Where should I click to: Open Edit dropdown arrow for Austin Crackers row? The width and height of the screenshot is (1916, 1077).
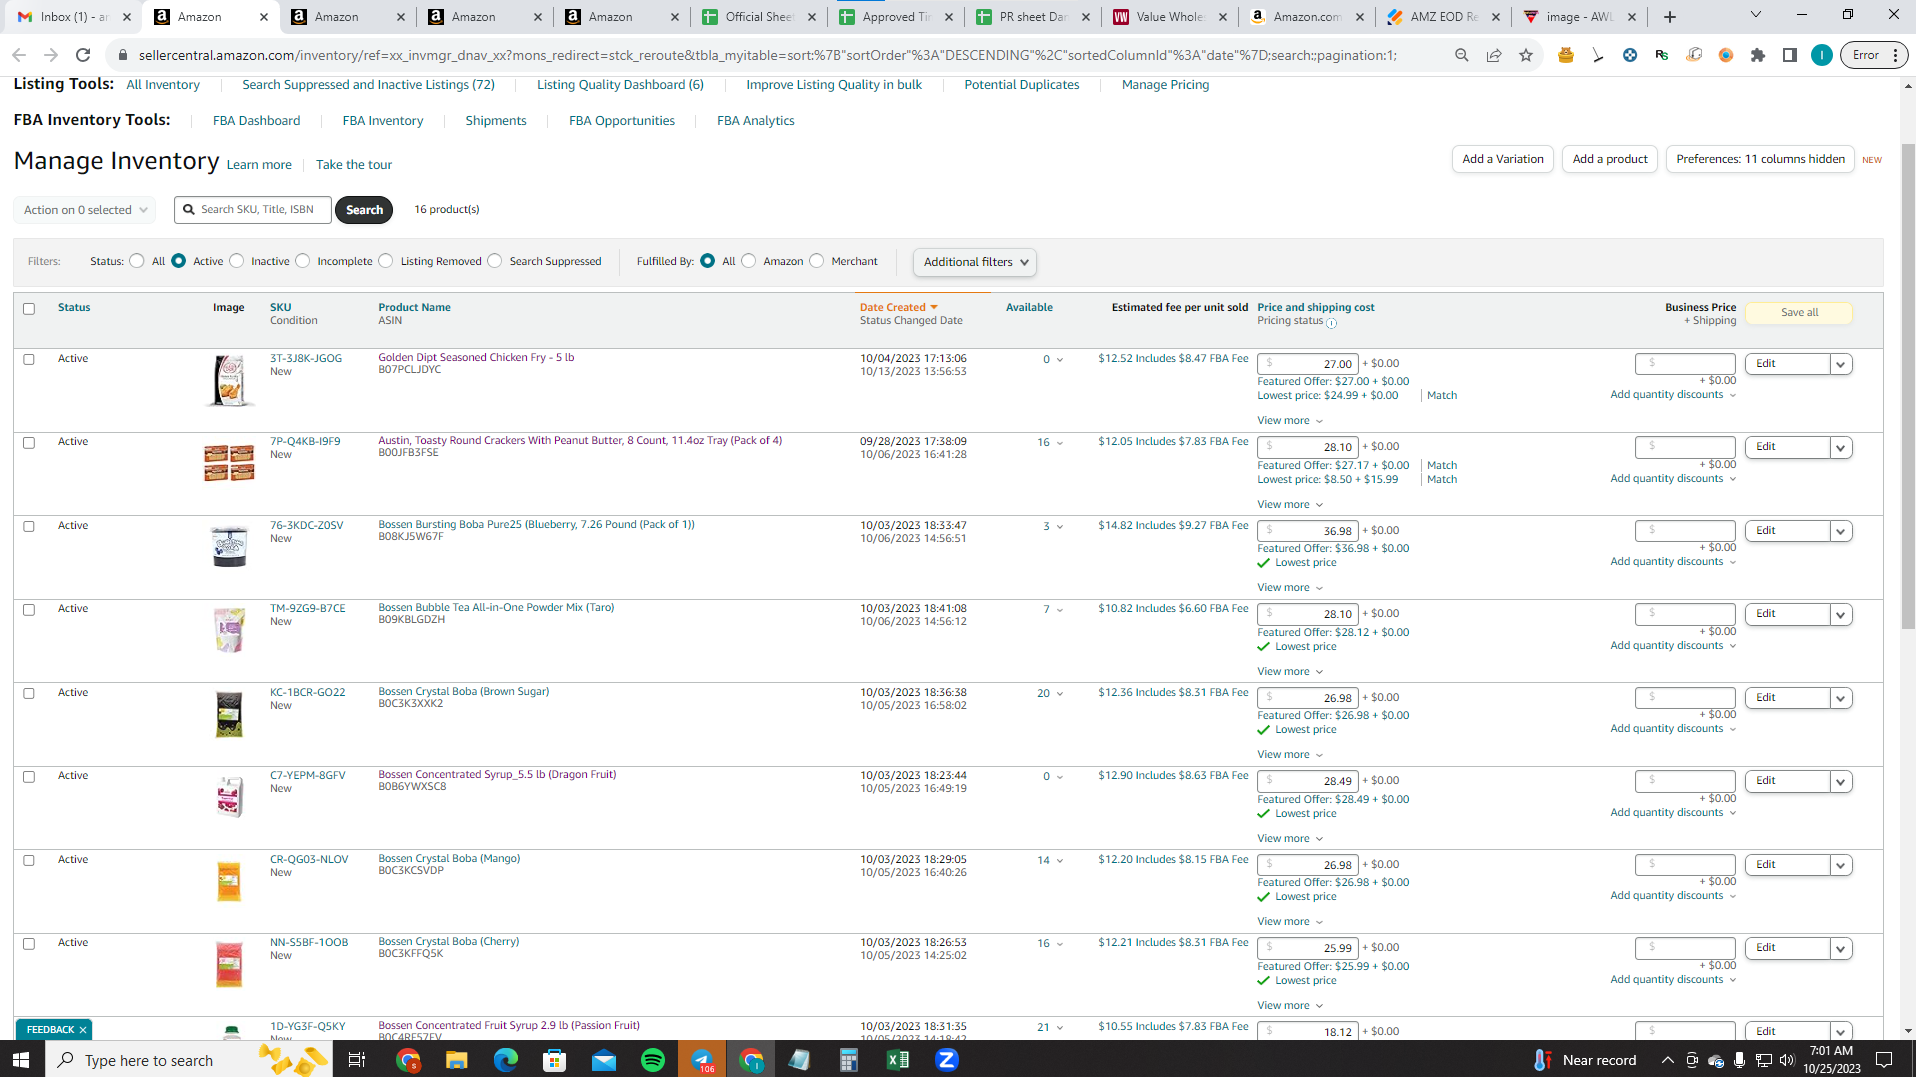1841,448
